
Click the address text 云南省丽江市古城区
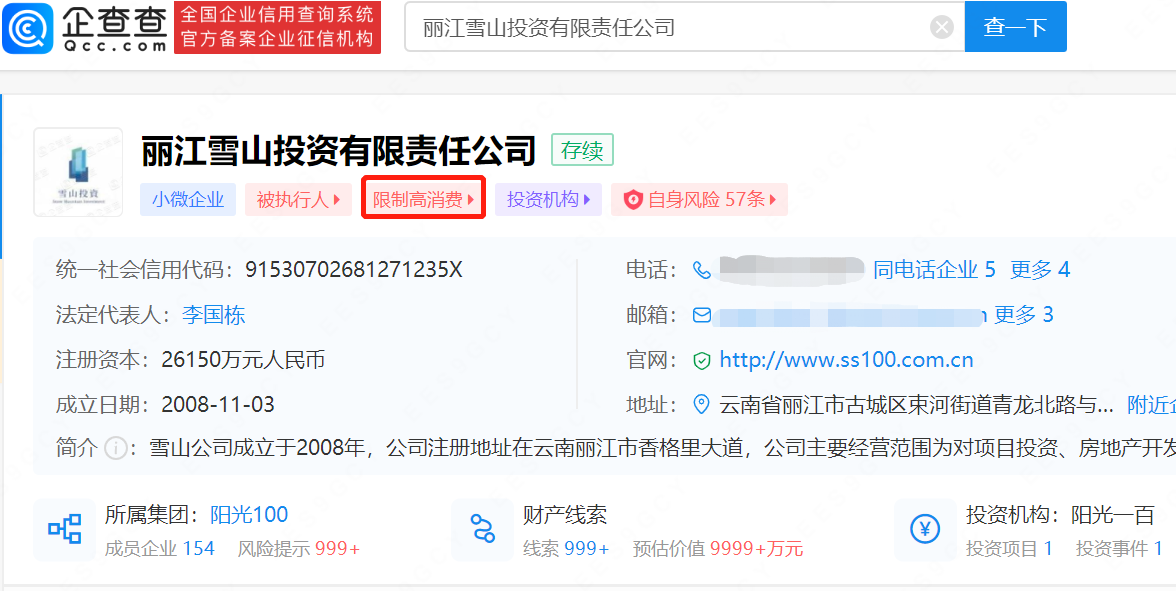click(916, 406)
